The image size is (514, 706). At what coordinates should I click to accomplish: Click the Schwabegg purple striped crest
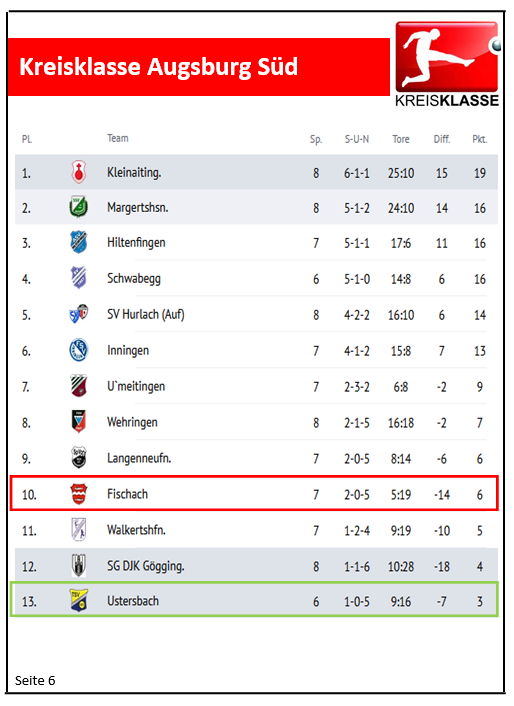pyautogui.click(x=79, y=278)
